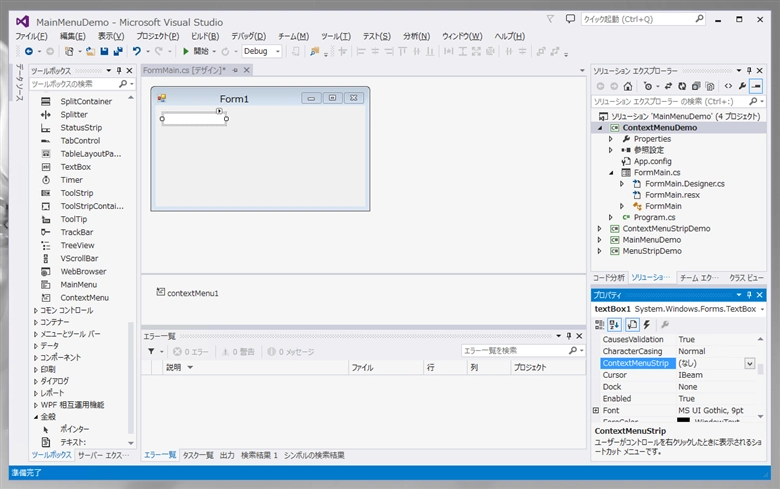Click Sync with Active Document icon
The height and width of the screenshot is (489, 780).
click(668, 86)
